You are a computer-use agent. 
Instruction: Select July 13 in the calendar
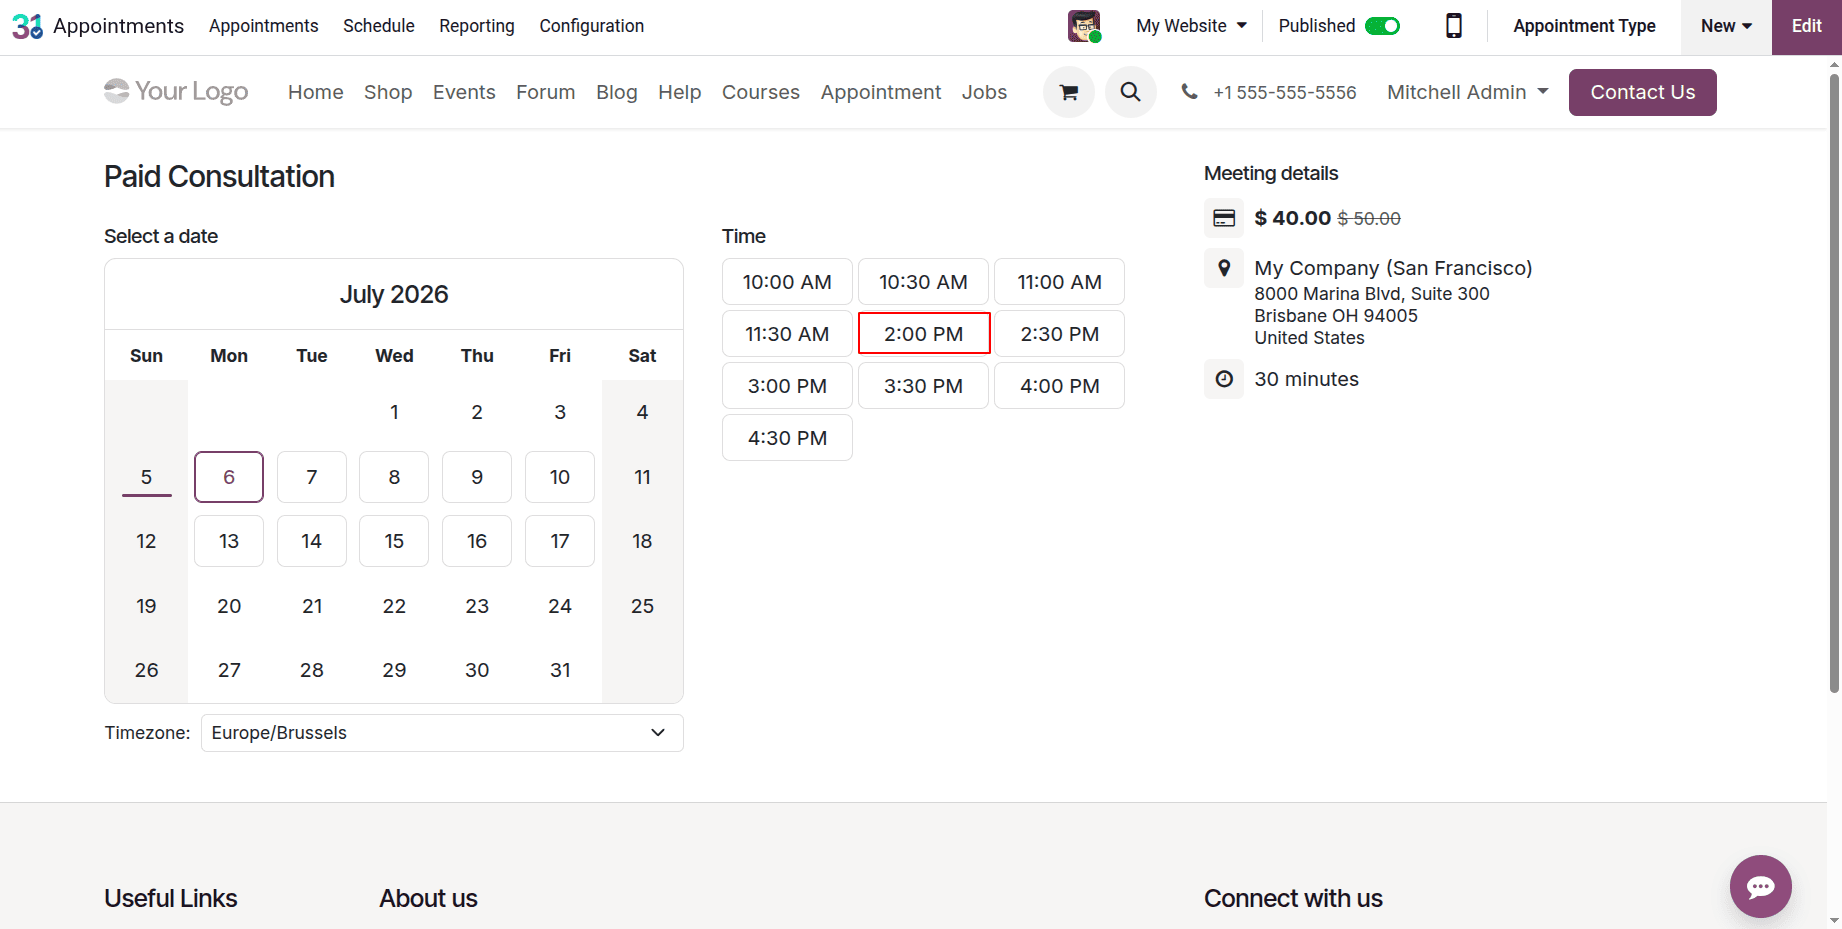(229, 541)
